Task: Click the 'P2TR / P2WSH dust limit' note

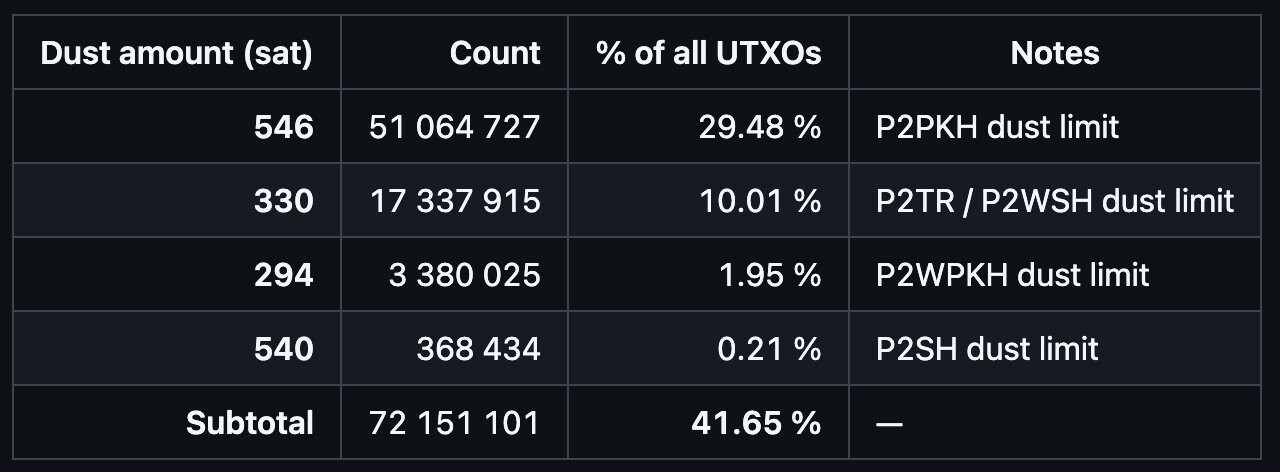Action: (1055, 201)
